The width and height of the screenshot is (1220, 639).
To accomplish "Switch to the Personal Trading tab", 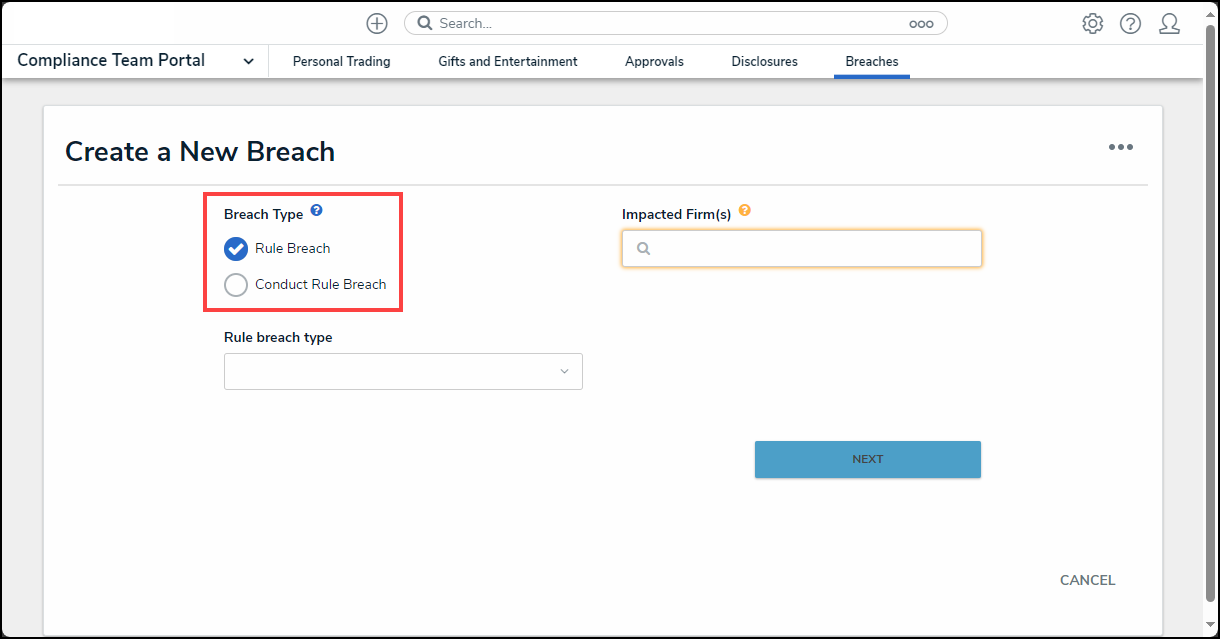I will click(341, 62).
